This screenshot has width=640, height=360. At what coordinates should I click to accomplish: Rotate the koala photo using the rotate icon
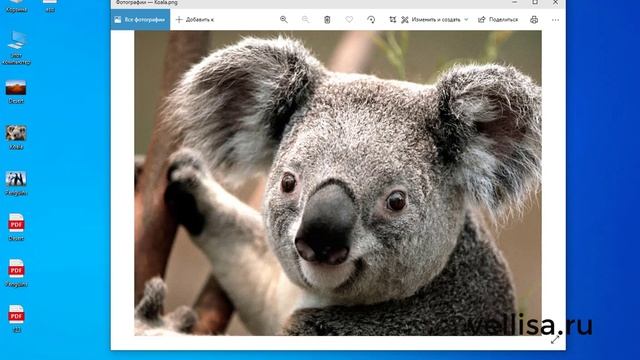[x=371, y=20]
